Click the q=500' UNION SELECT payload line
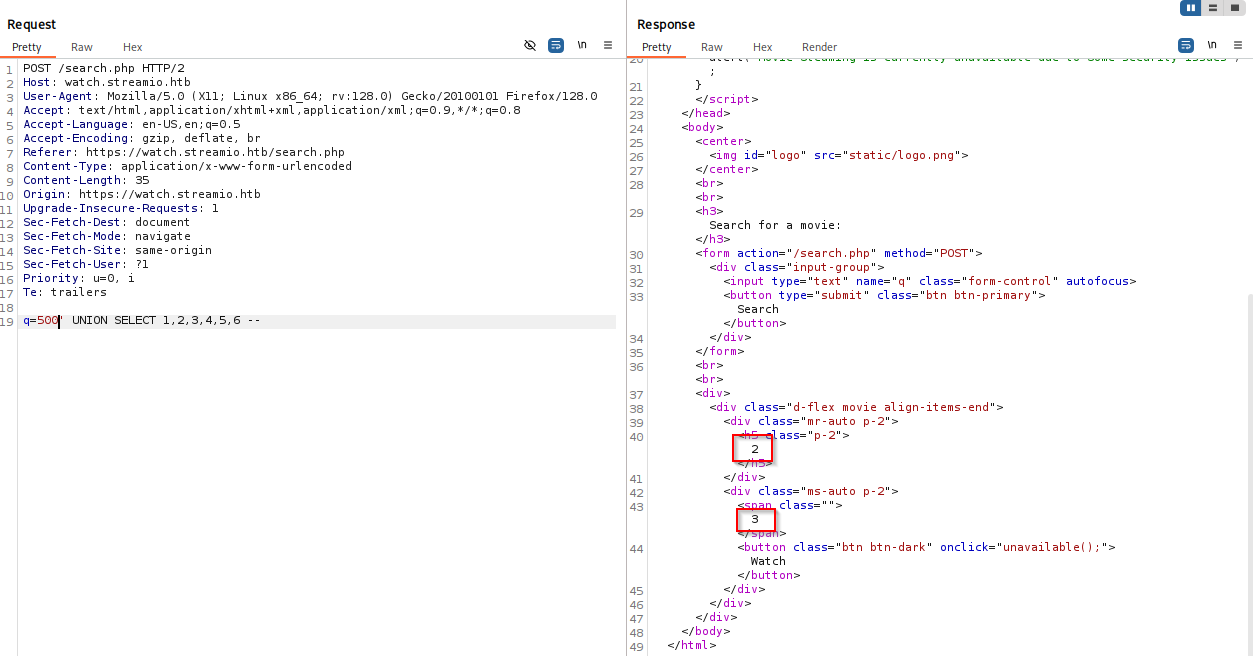 [x=142, y=321]
